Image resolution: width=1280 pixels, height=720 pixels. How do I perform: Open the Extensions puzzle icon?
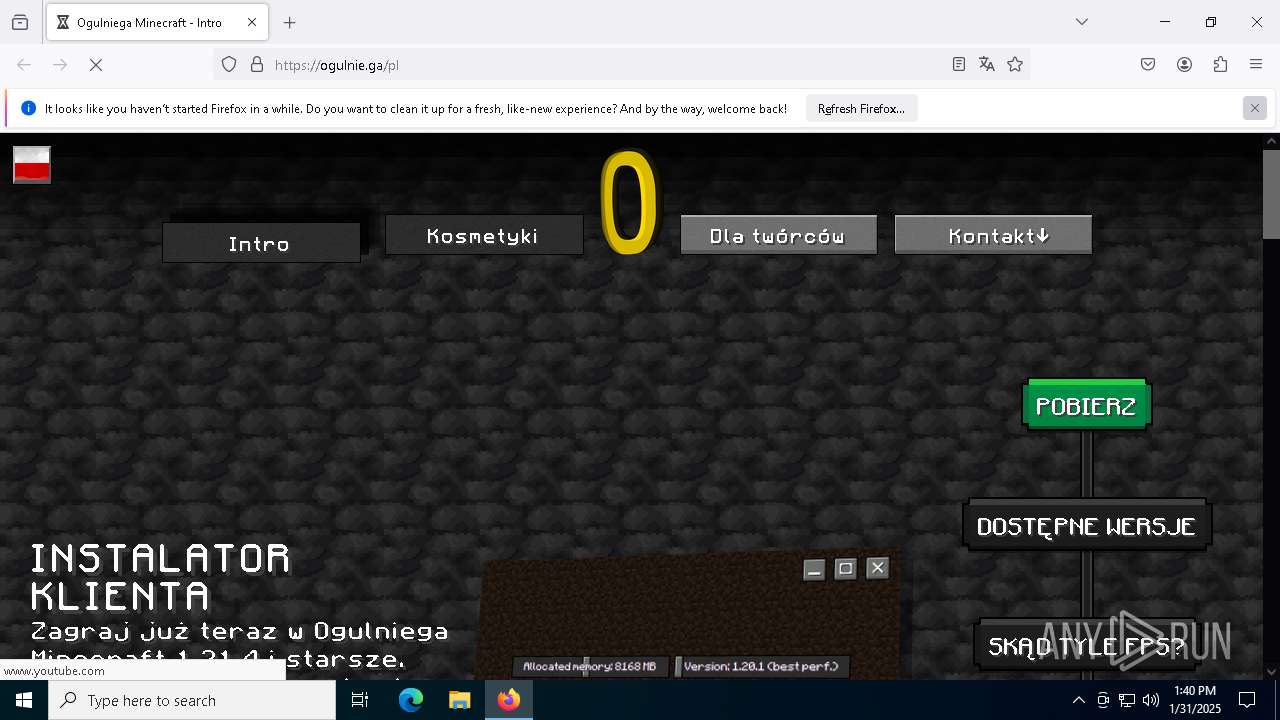pyautogui.click(x=1220, y=65)
